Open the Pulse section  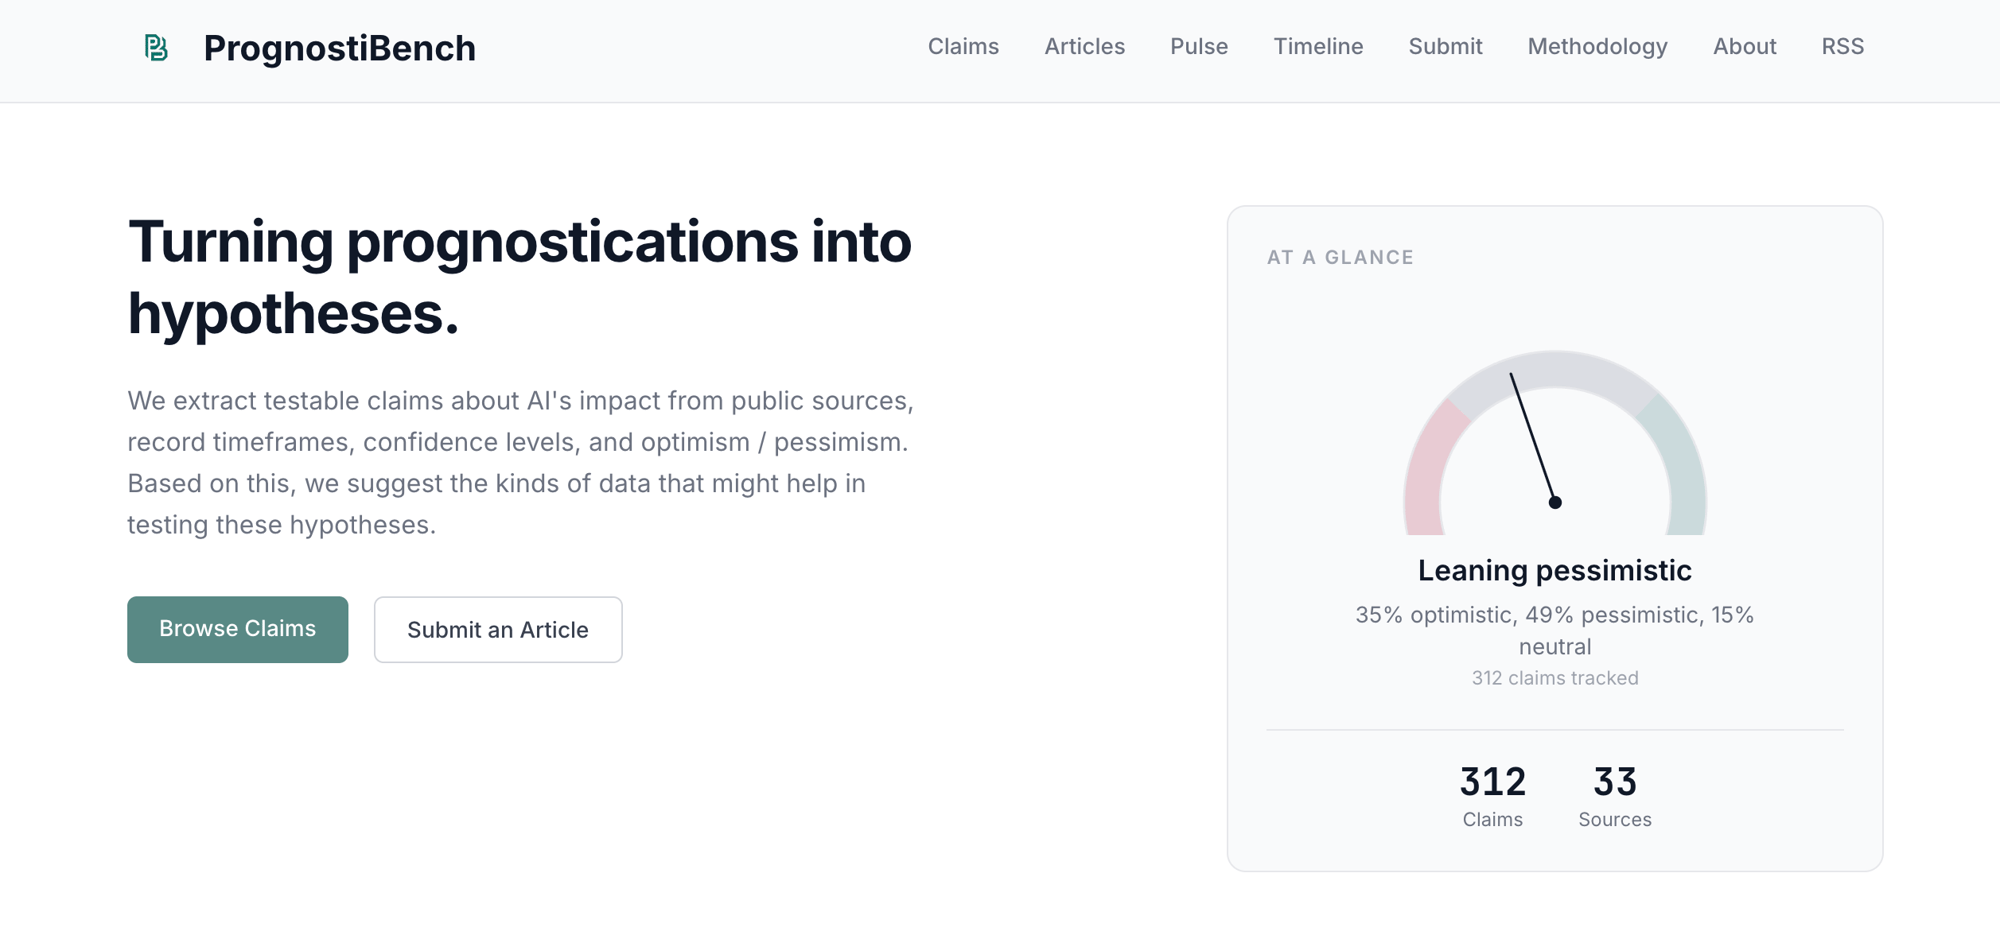[1198, 47]
